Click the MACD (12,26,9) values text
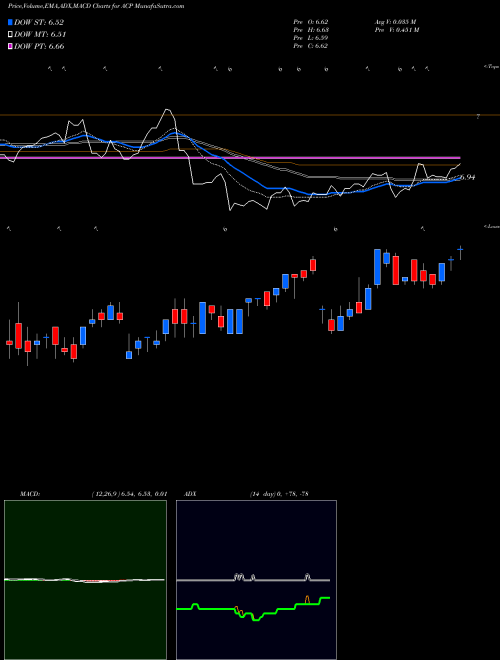This screenshot has width=500, height=660. (x=129, y=494)
